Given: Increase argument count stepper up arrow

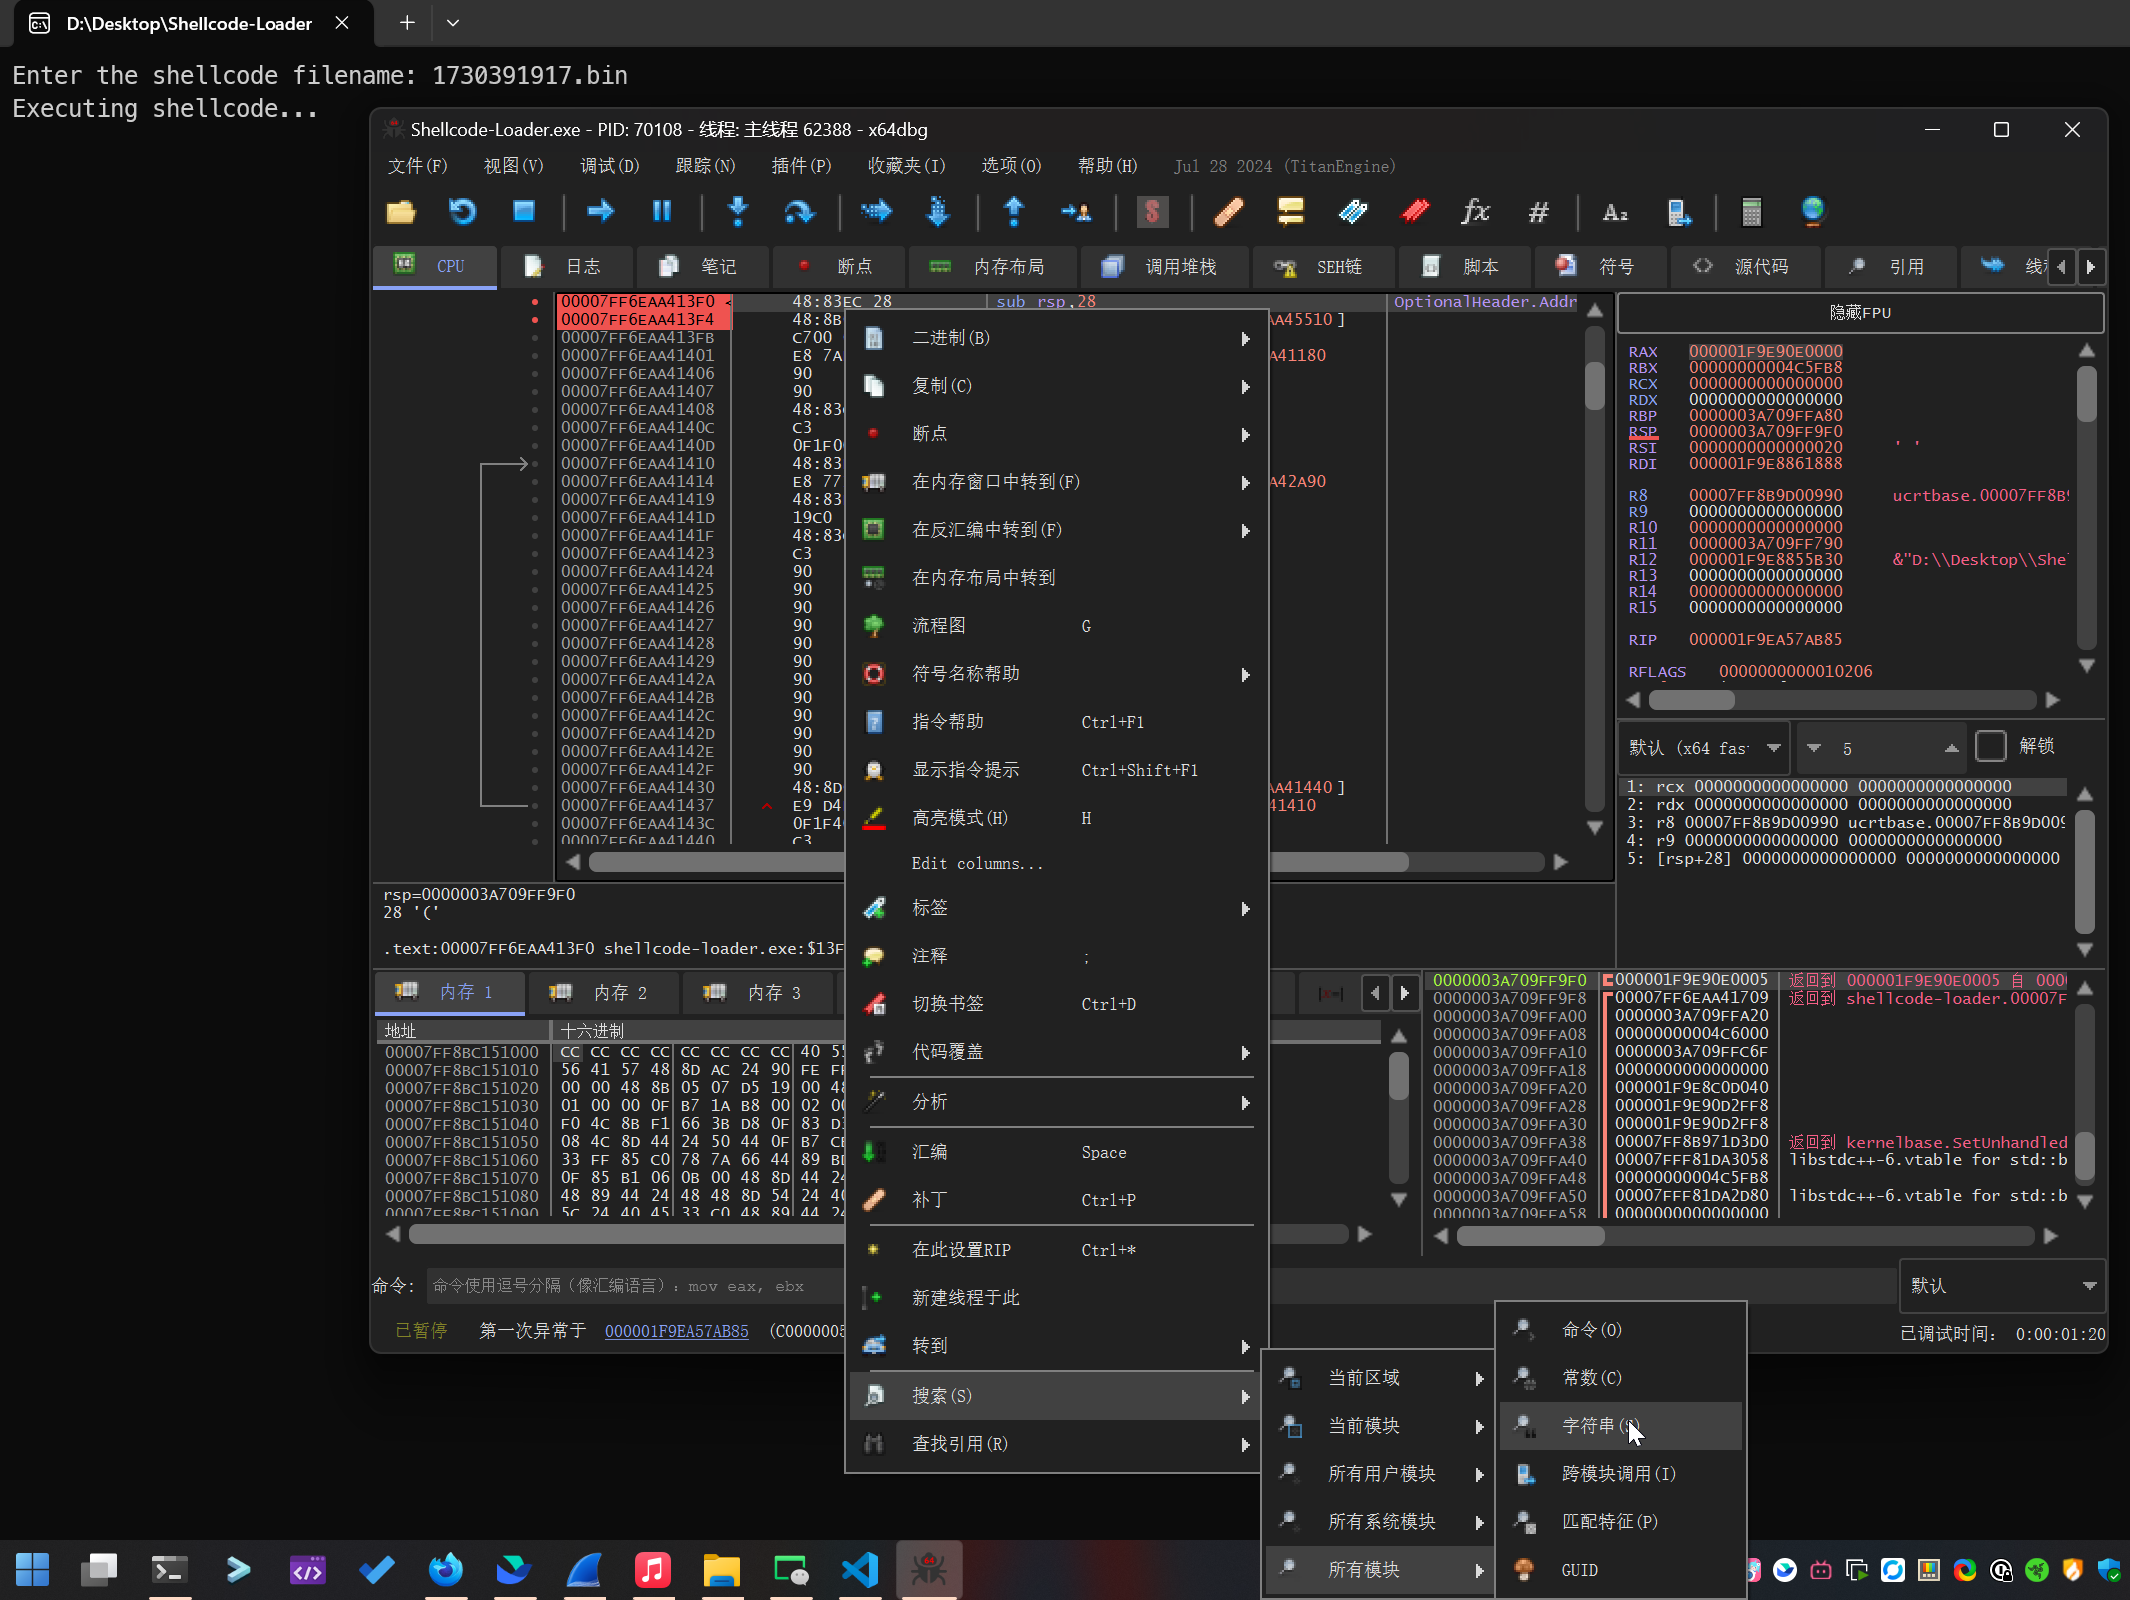Looking at the screenshot, I should tap(1950, 748).
